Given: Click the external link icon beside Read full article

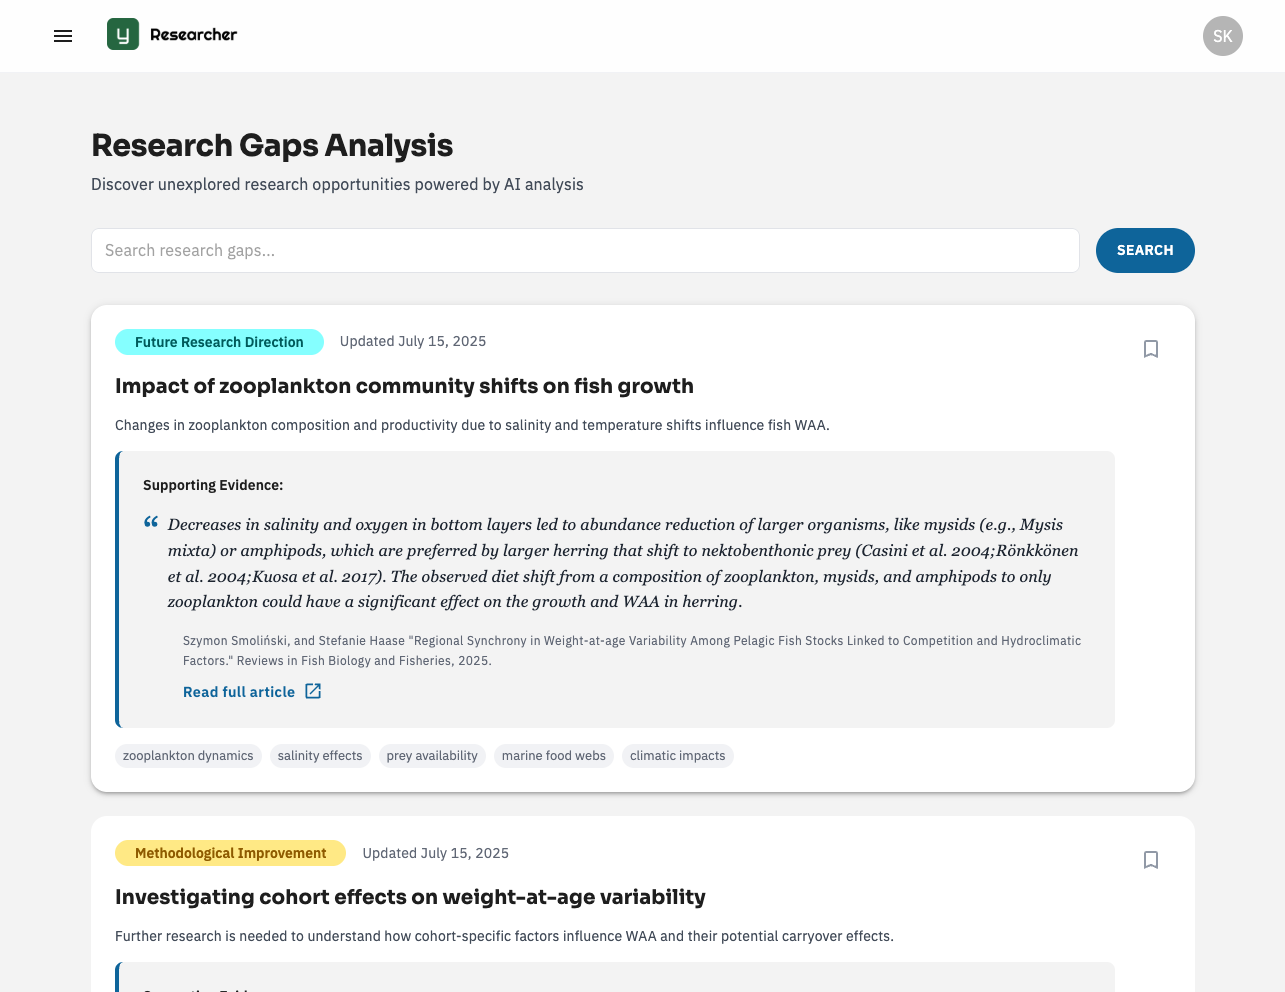Looking at the screenshot, I should coord(313,691).
